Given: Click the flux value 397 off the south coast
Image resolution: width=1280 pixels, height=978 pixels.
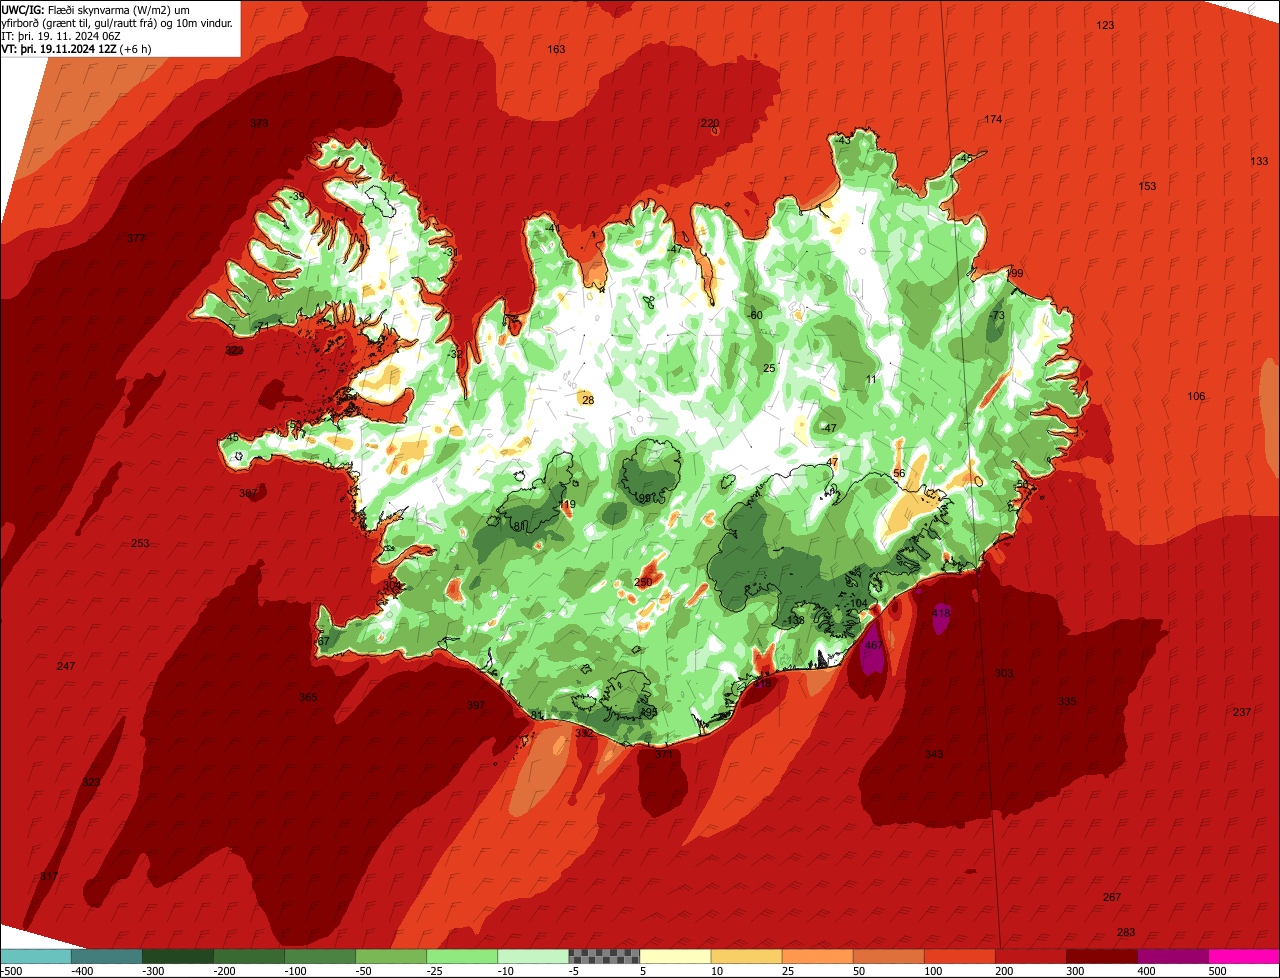Looking at the screenshot, I should click(x=476, y=705).
